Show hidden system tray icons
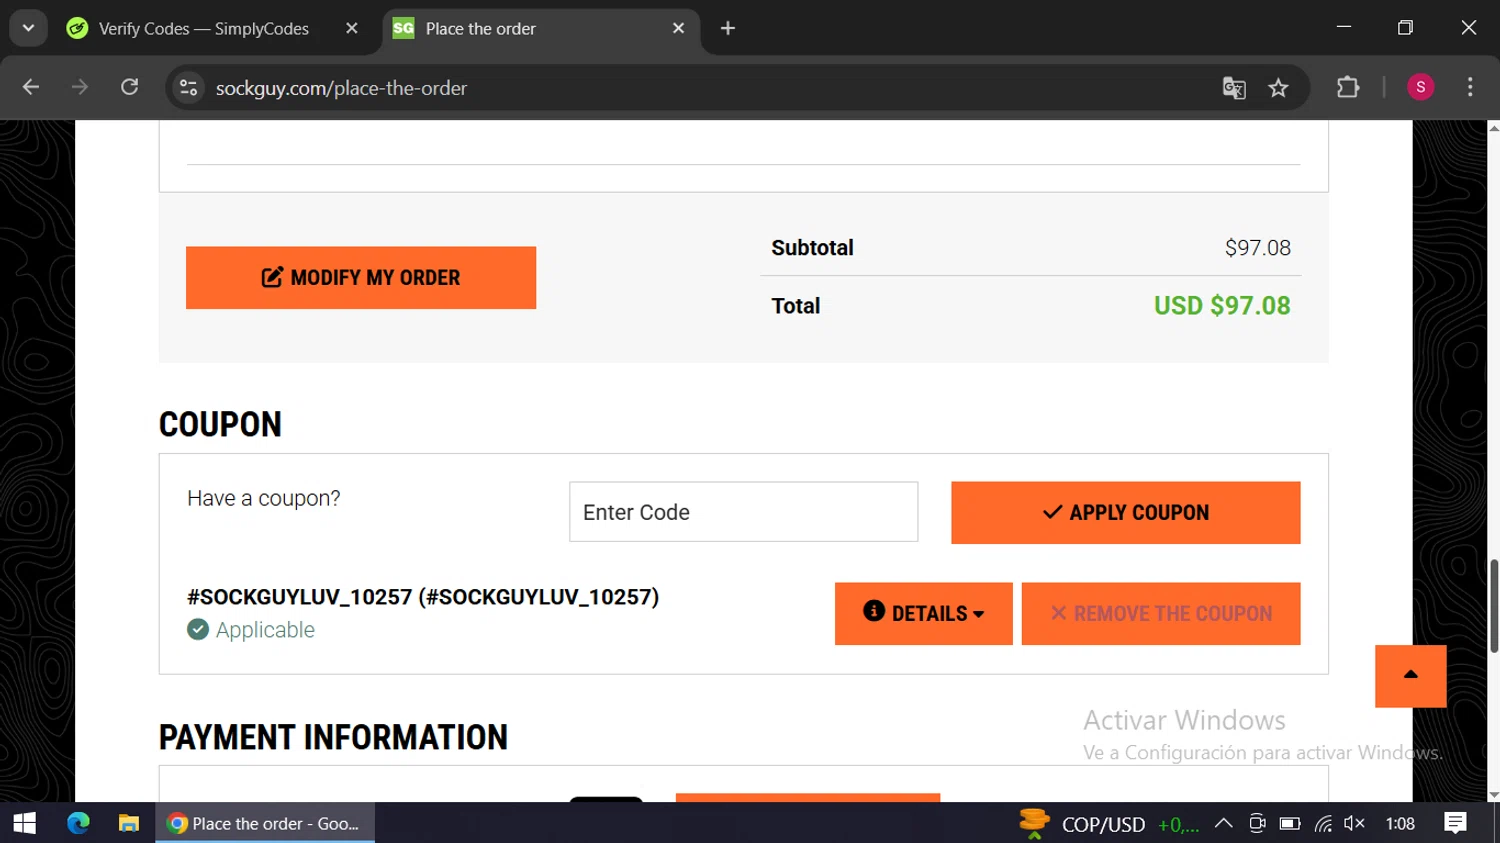1500x843 pixels. (1223, 824)
